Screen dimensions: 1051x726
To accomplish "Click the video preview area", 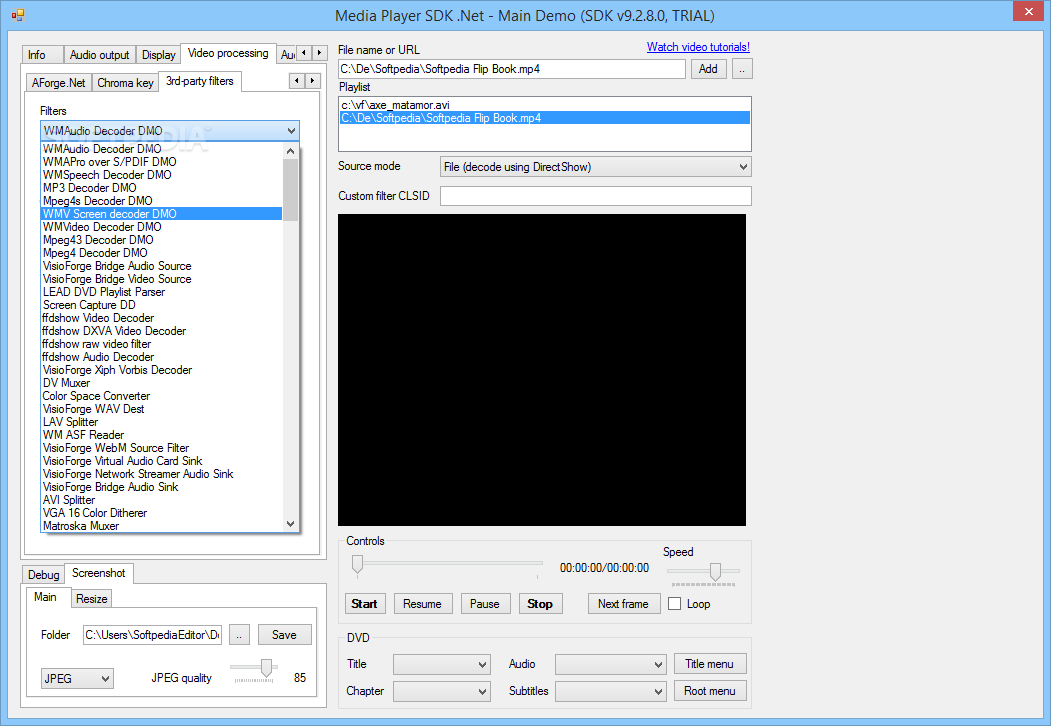I will pyautogui.click(x=542, y=370).
